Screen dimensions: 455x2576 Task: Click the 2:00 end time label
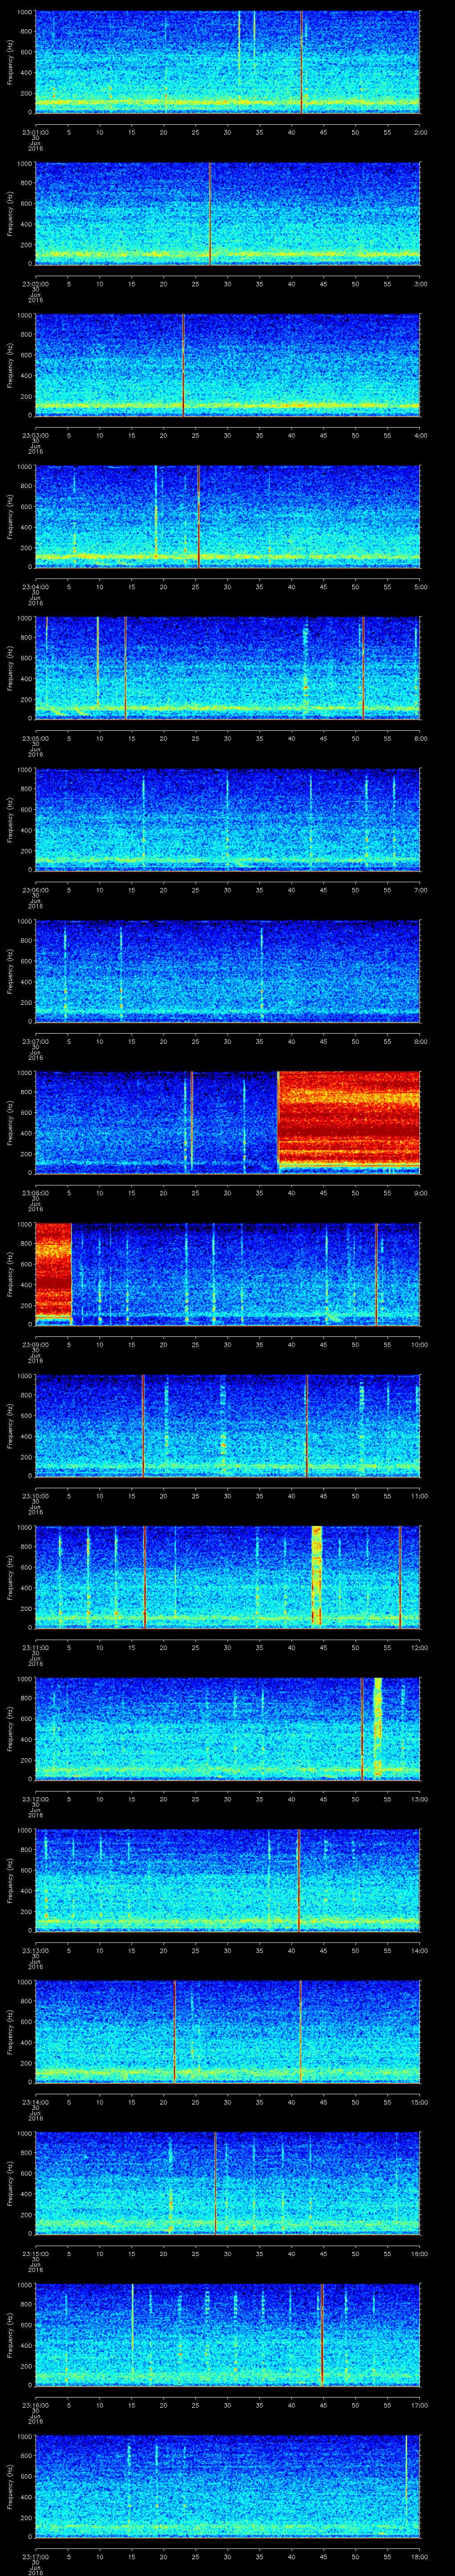(420, 132)
